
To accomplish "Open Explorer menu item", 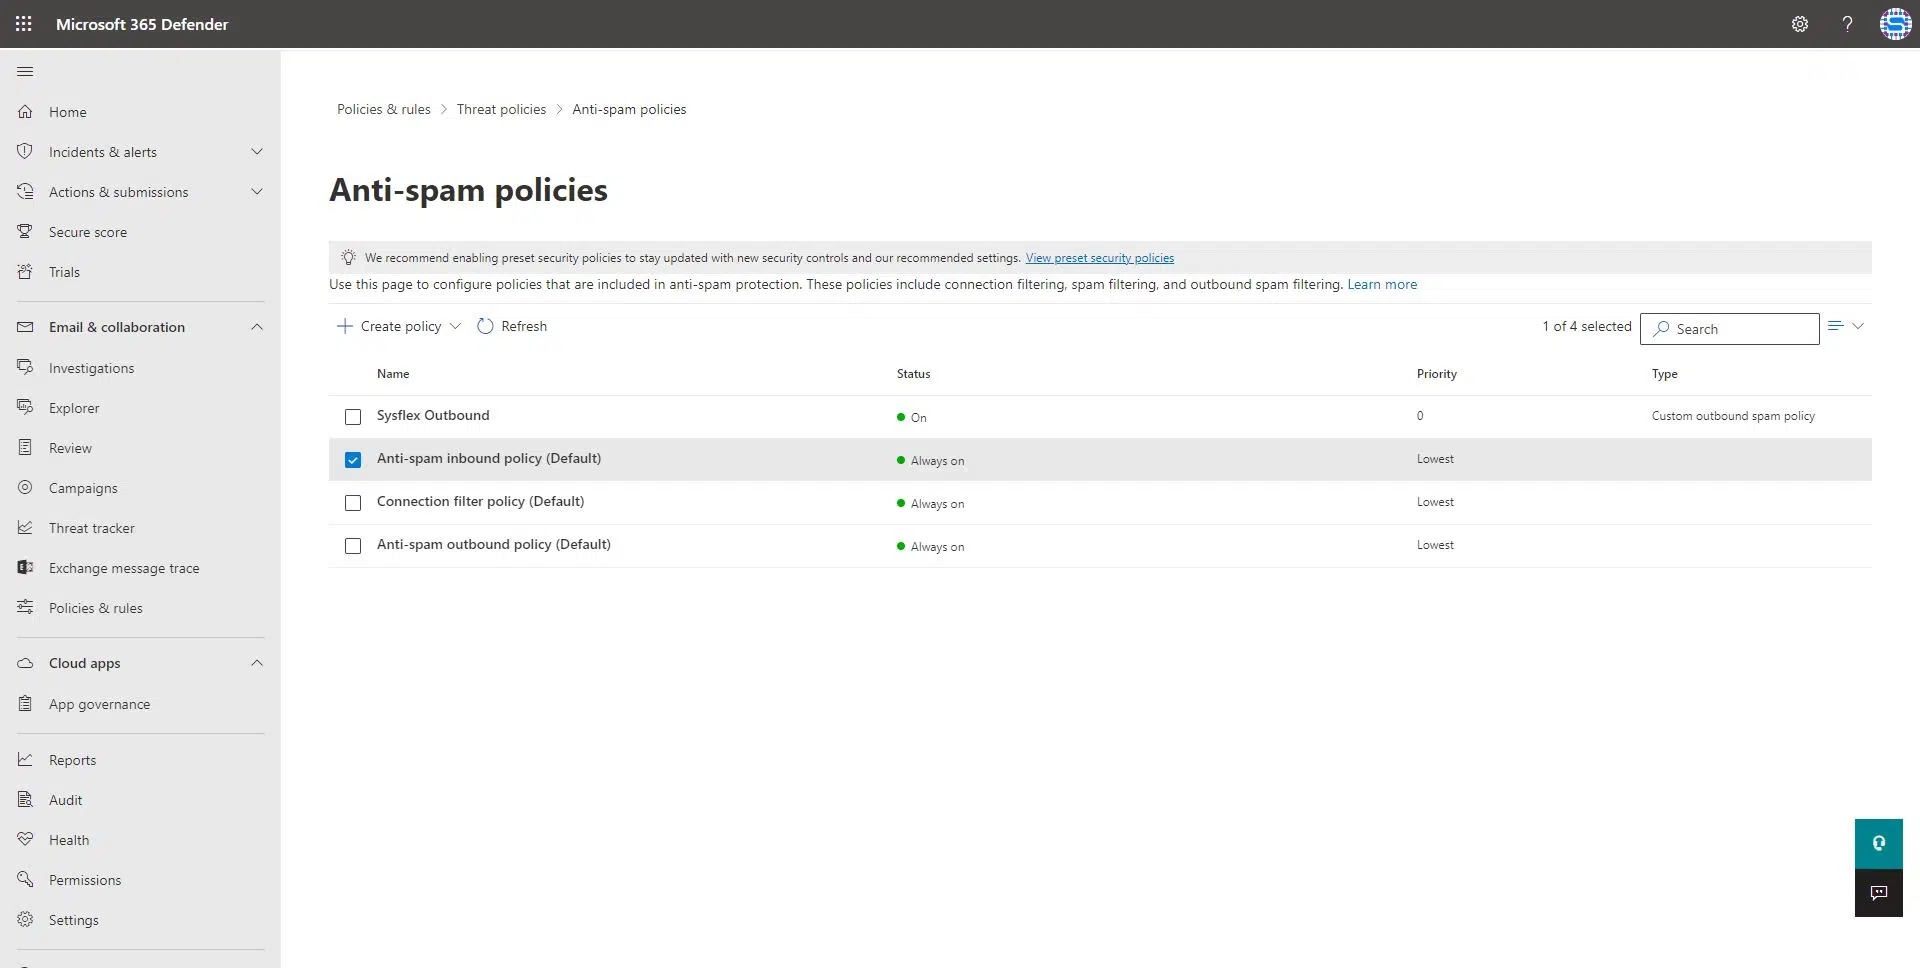I will (x=74, y=408).
